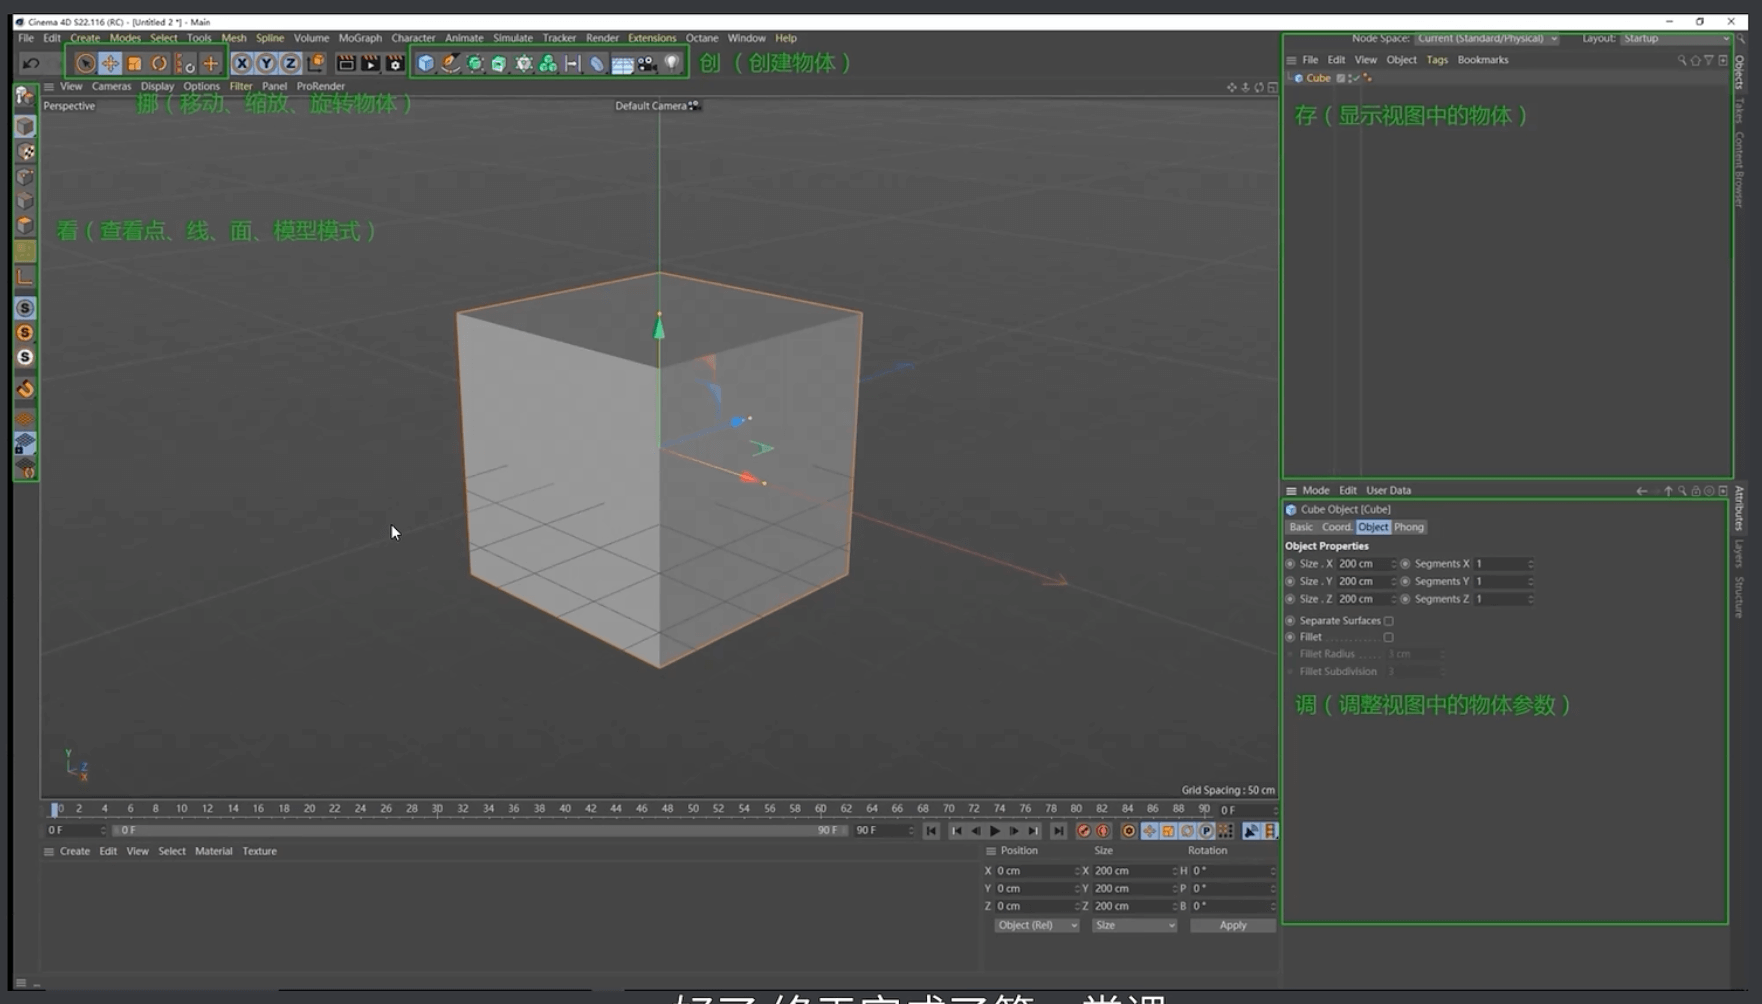Screen dimensions: 1762x1004
Task: Click the Apply button
Action: point(1232,925)
